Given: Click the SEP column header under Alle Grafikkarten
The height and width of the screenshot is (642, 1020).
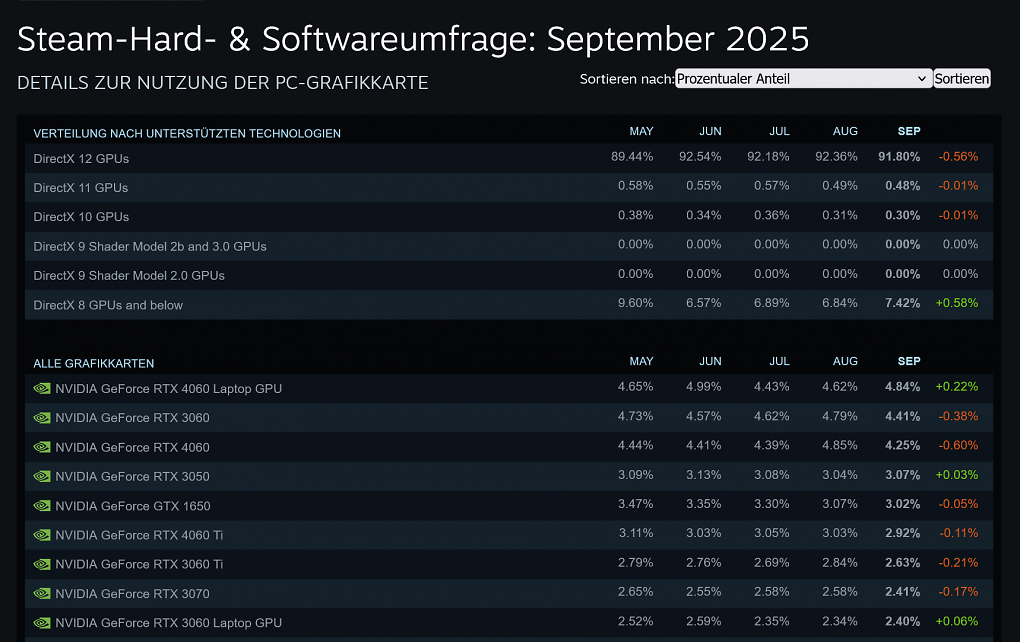Looking at the screenshot, I should [909, 361].
